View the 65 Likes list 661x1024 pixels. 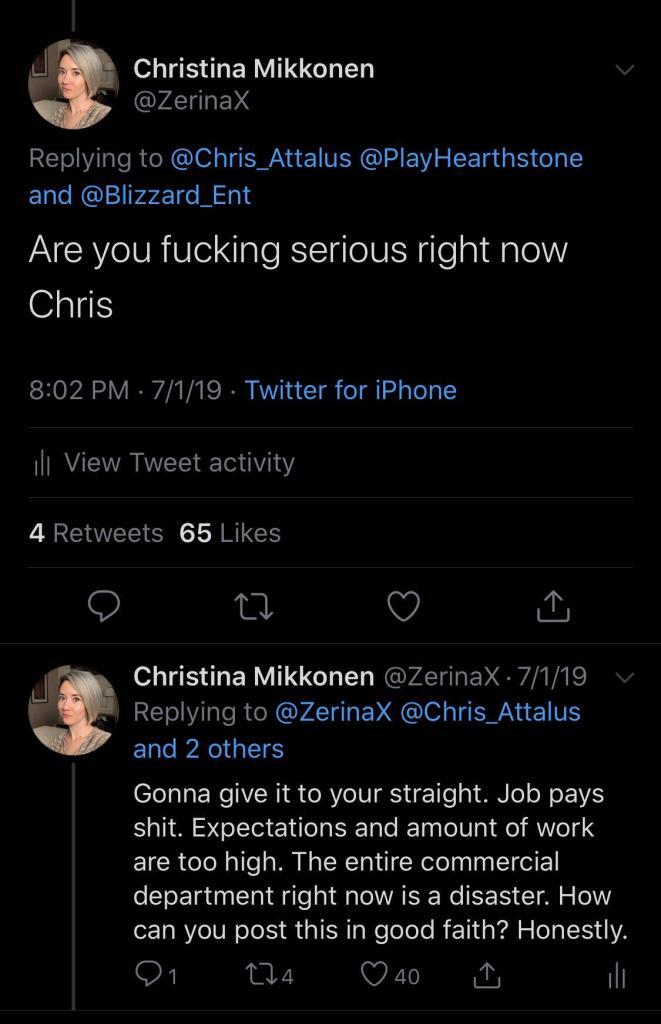pyautogui.click(x=230, y=533)
